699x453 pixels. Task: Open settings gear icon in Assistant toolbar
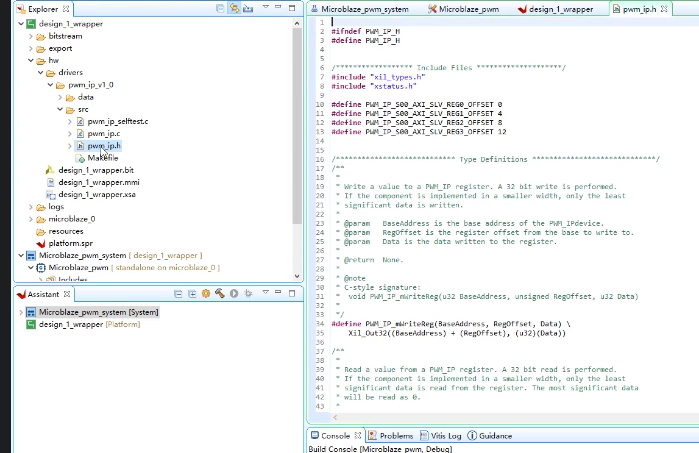coord(206,293)
